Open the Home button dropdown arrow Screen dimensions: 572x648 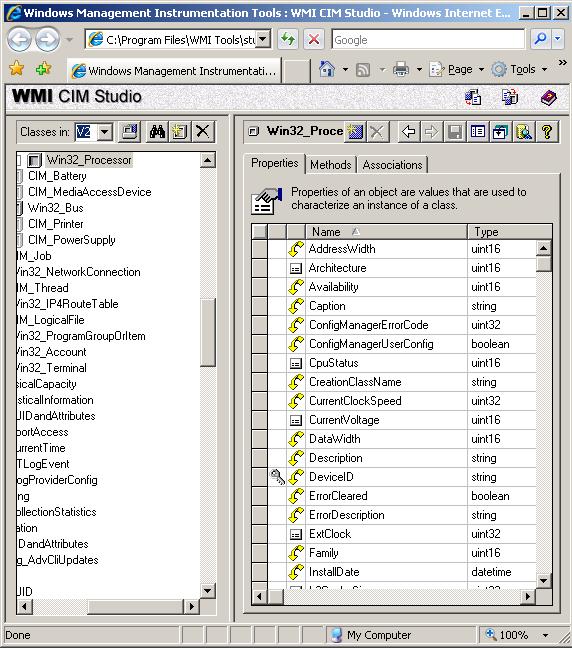(346, 69)
